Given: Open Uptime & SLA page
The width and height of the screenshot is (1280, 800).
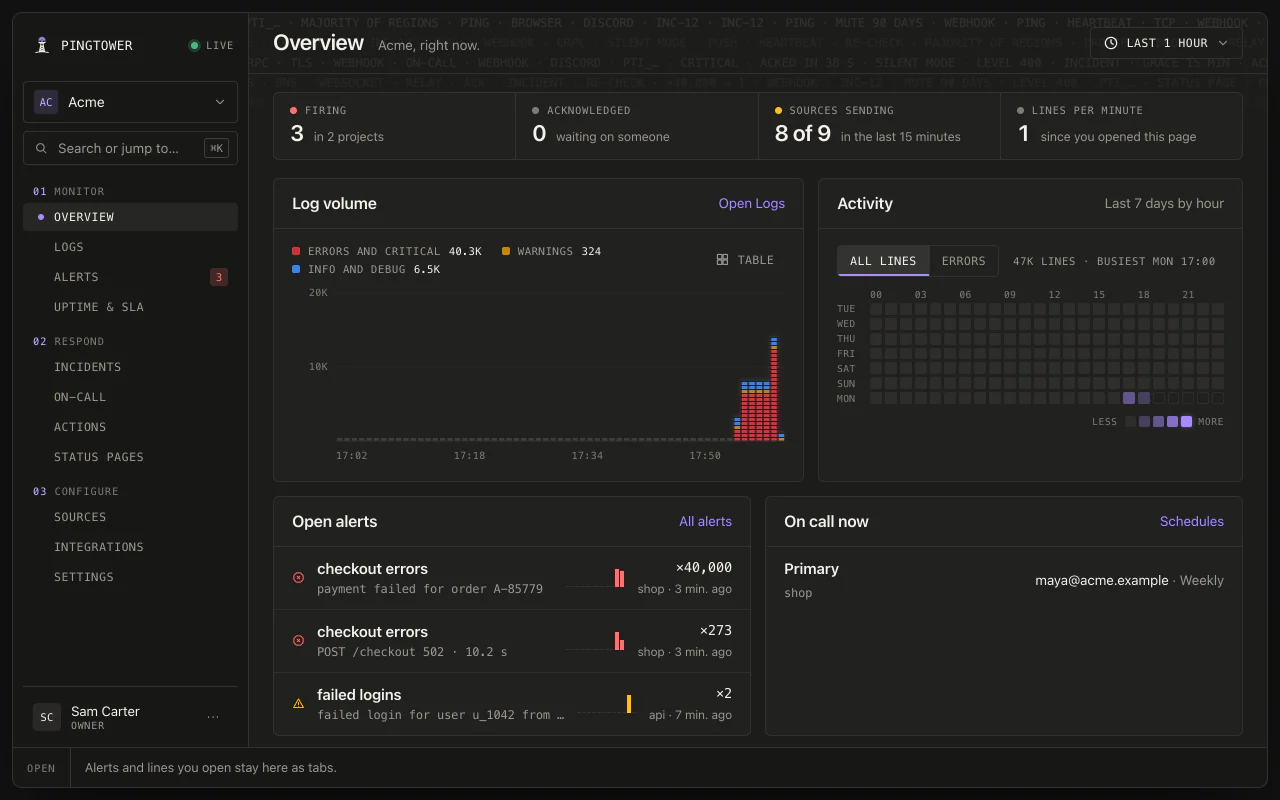Looking at the screenshot, I should tap(130, 307).
